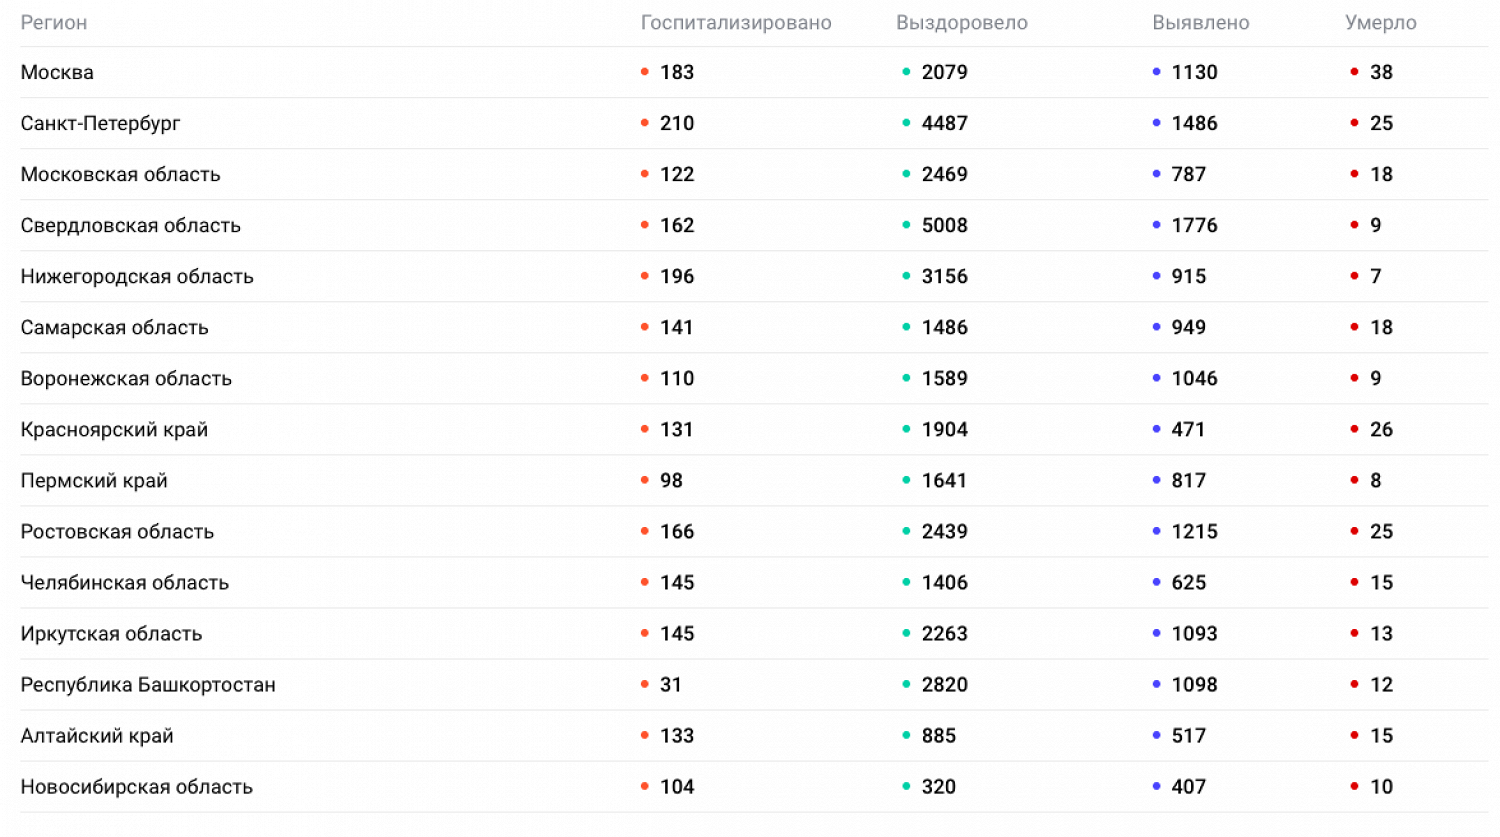1500x837 pixels.
Task: Click the Умерло column header
Action: click(x=1381, y=23)
